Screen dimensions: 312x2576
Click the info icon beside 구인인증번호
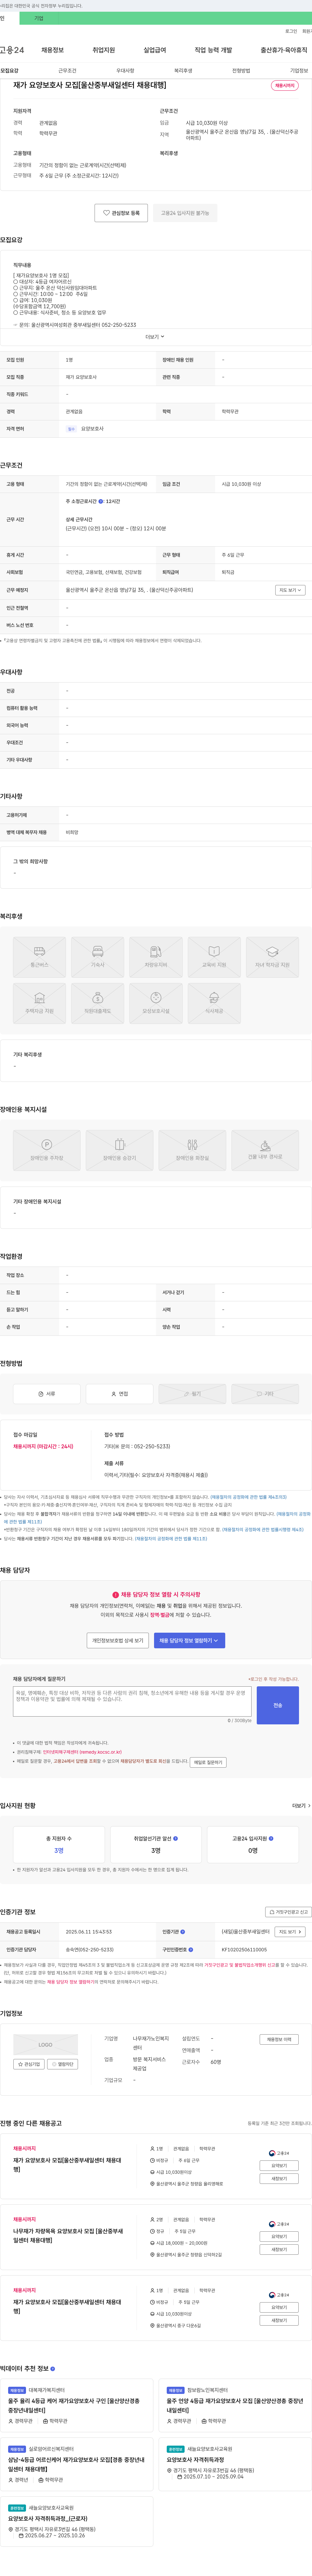click(191, 1949)
